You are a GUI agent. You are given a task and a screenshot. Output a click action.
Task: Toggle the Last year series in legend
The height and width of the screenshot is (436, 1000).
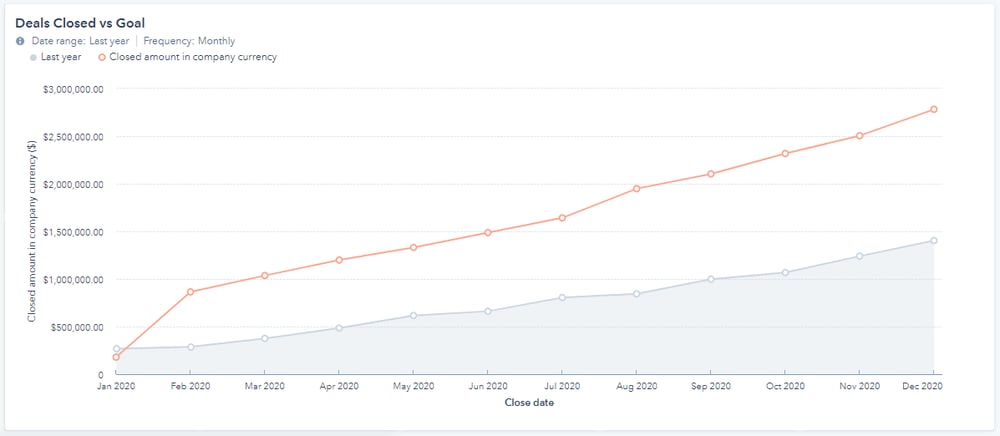tap(56, 57)
